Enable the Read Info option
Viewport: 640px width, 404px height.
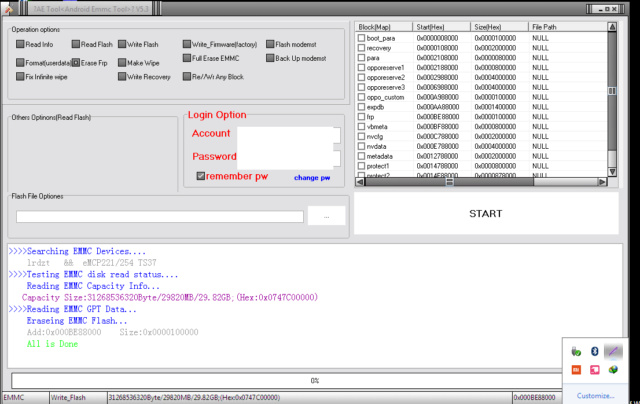(x=21, y=45)
